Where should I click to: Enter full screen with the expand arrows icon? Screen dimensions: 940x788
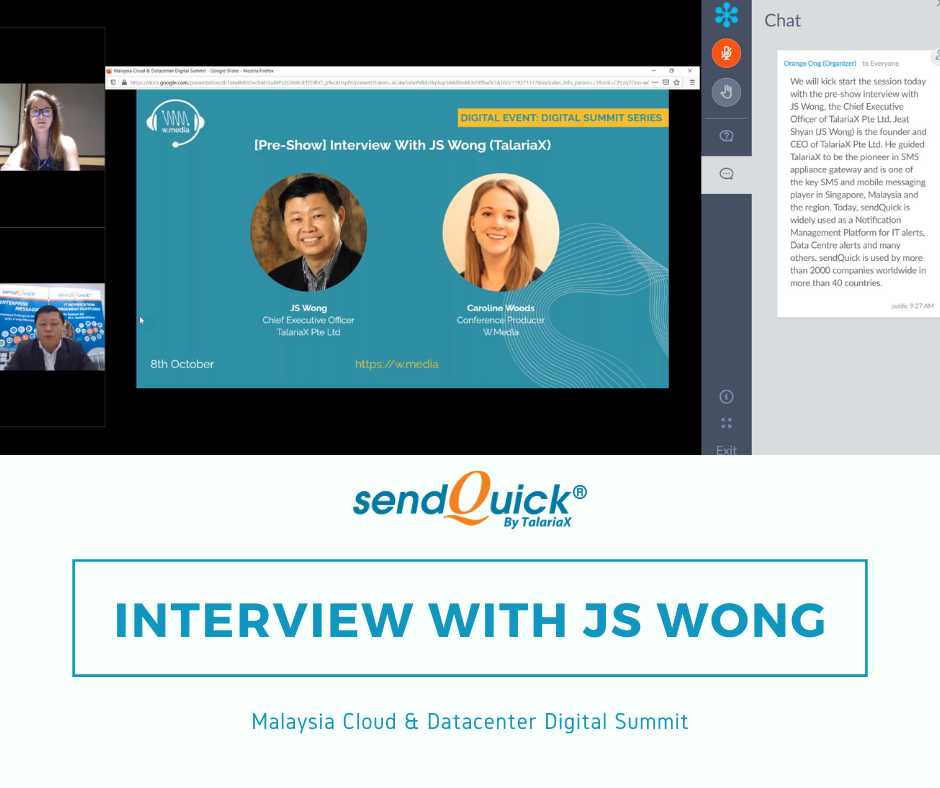(x=726, y=423)
